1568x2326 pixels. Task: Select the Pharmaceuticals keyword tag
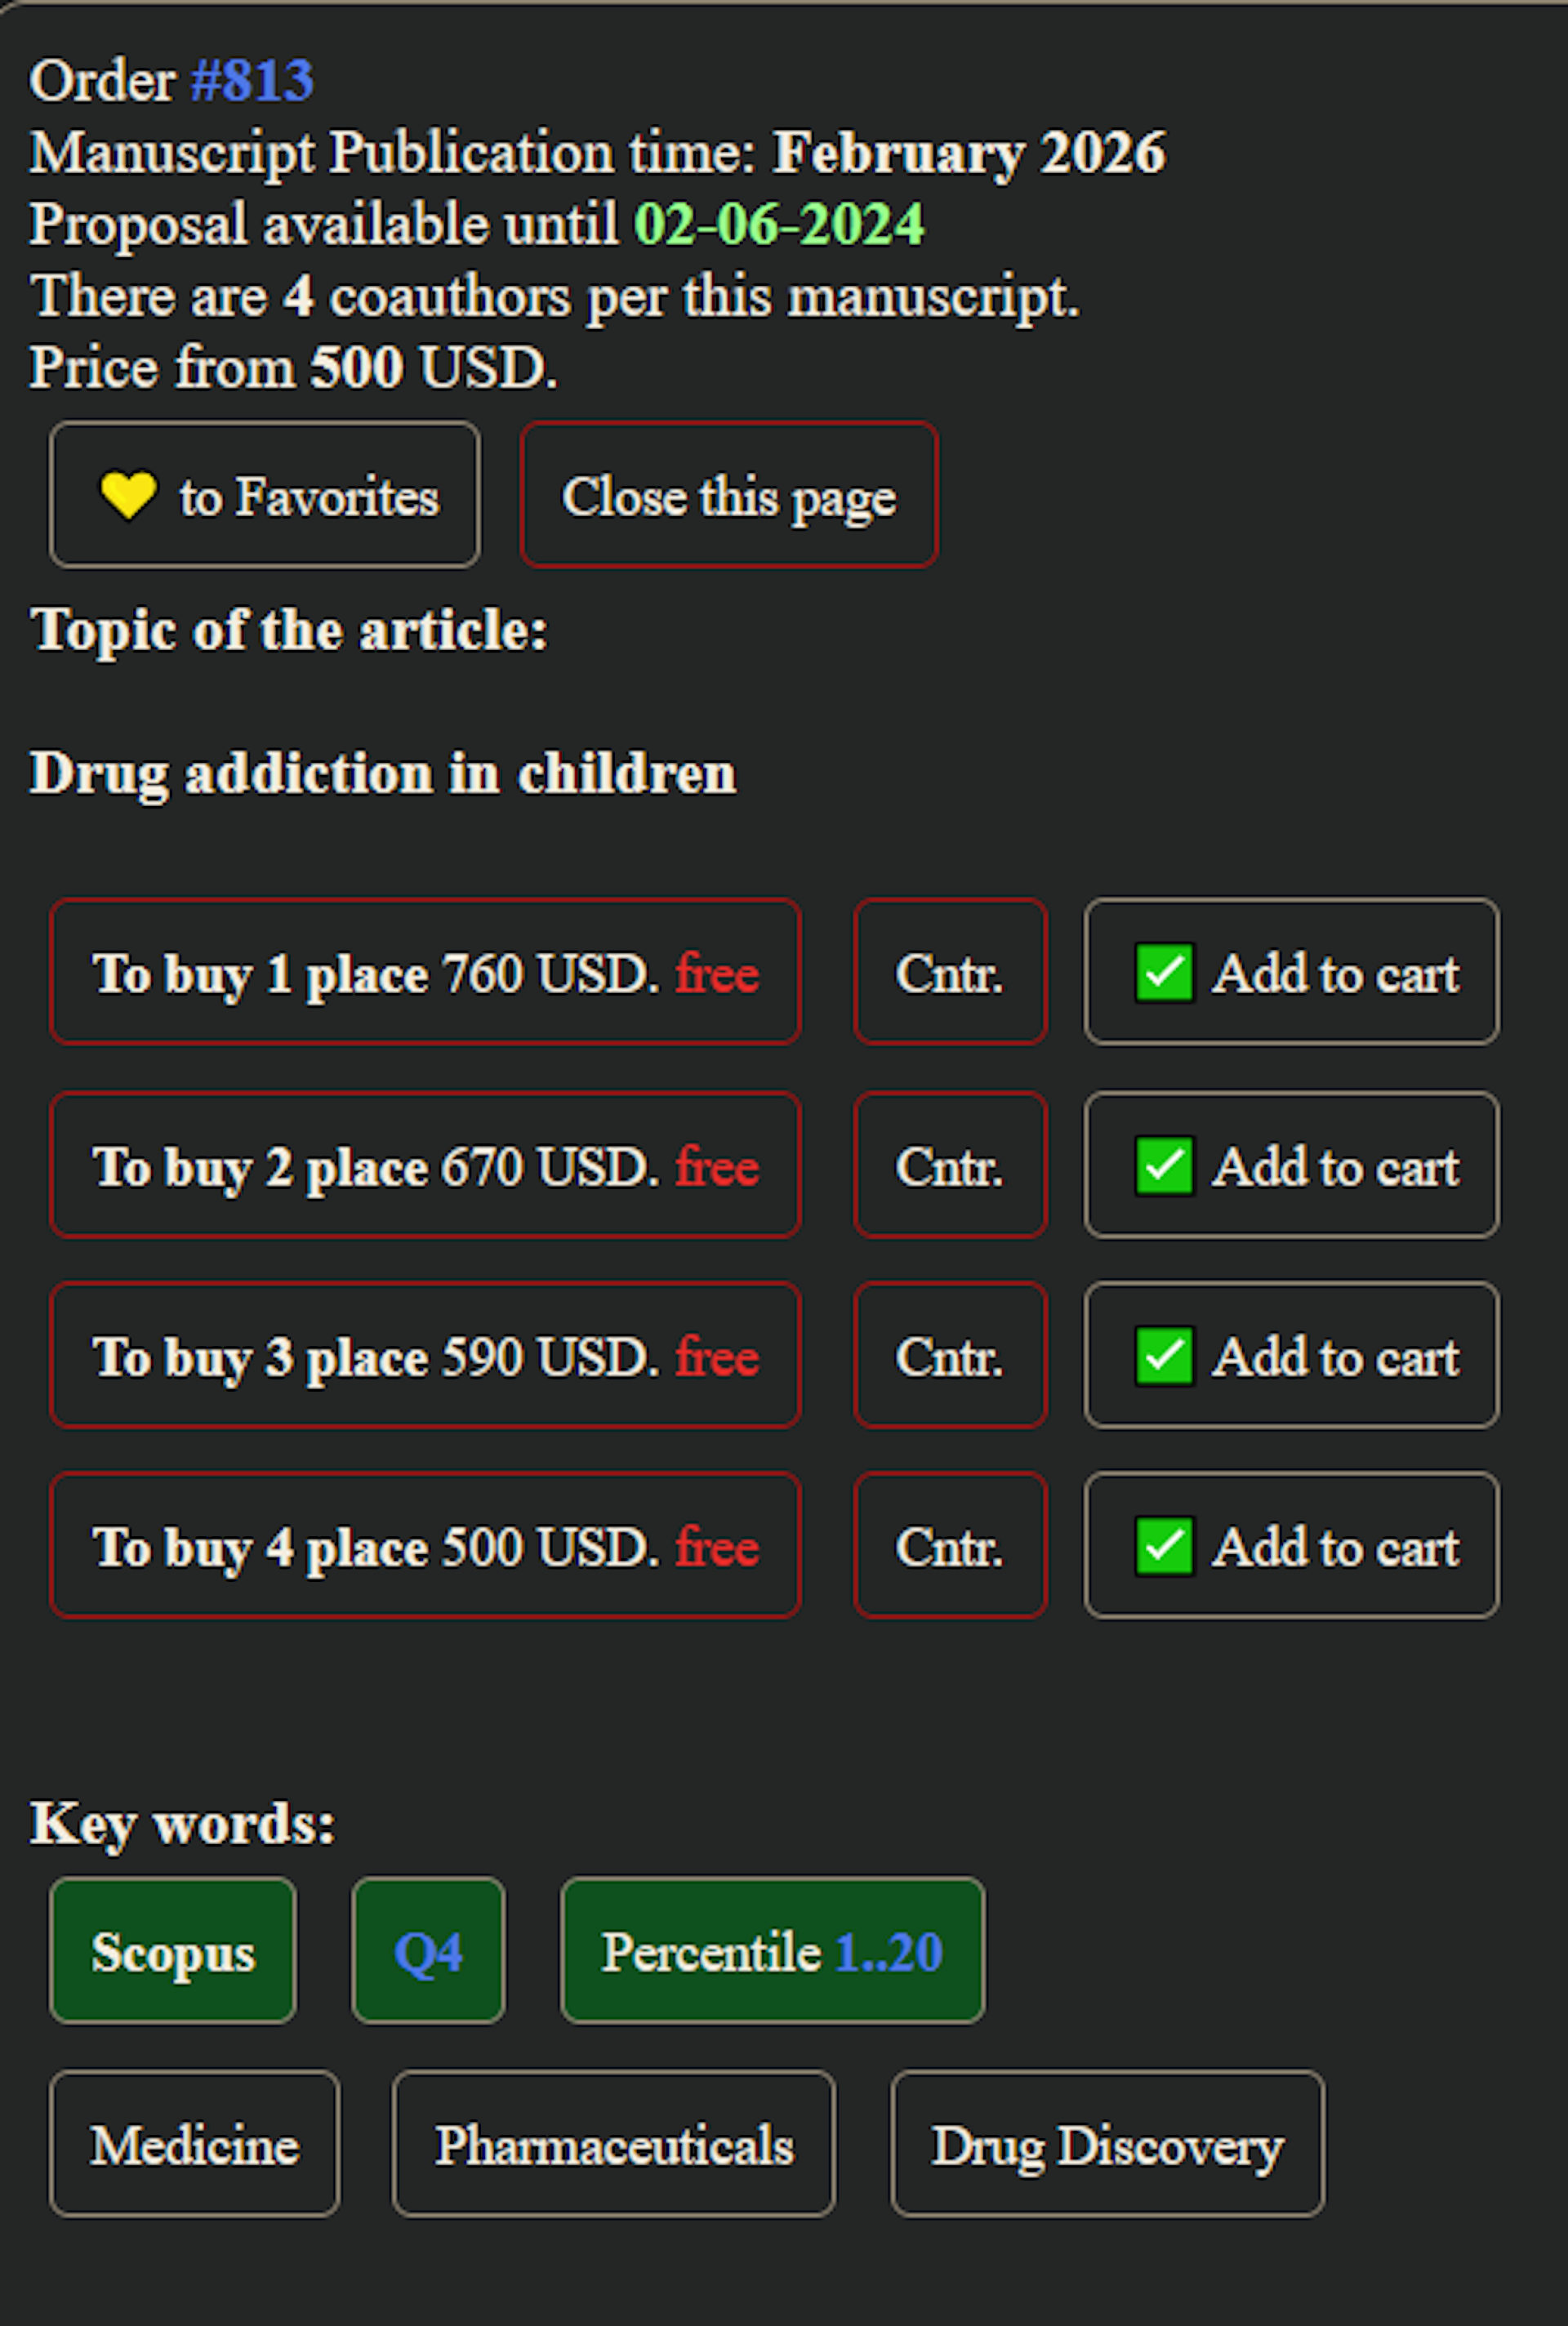pos(613,2143)
